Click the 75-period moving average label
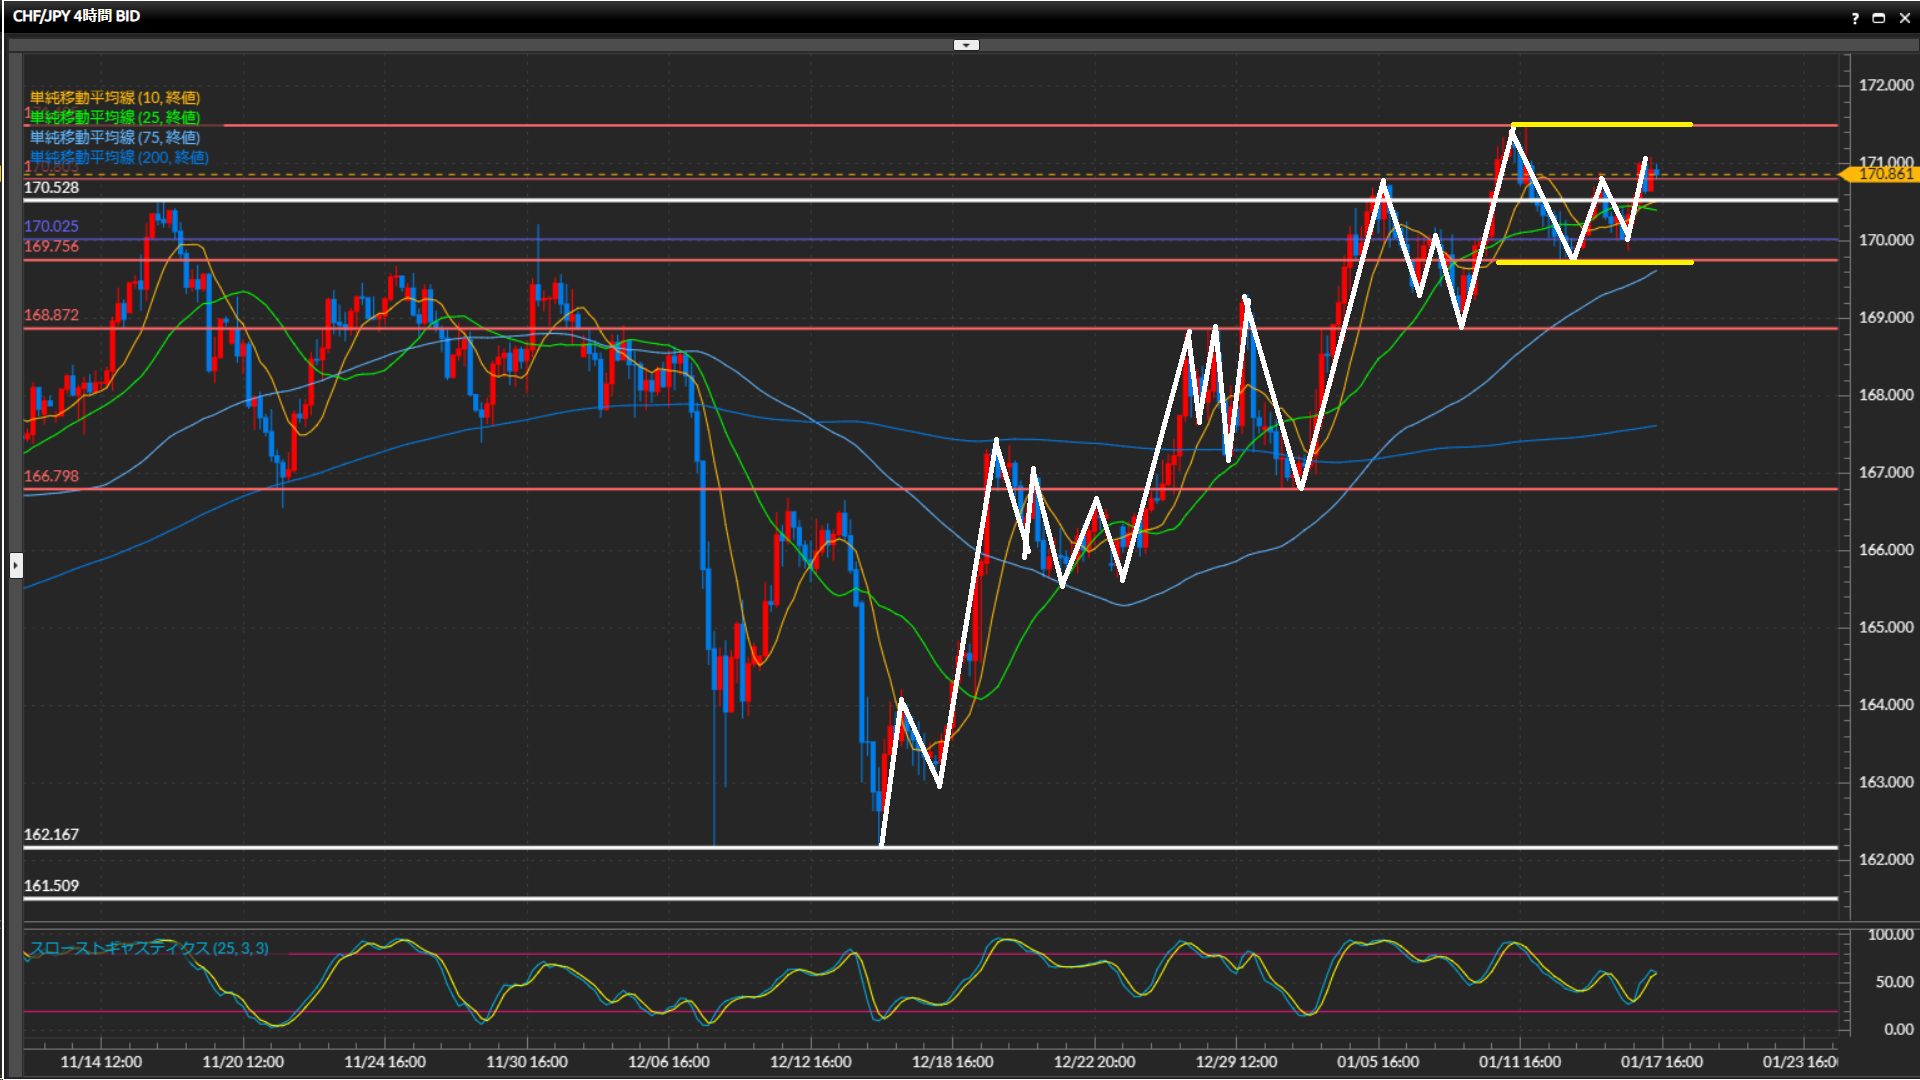The image size is (1920, 1080). tap(114, 137)
